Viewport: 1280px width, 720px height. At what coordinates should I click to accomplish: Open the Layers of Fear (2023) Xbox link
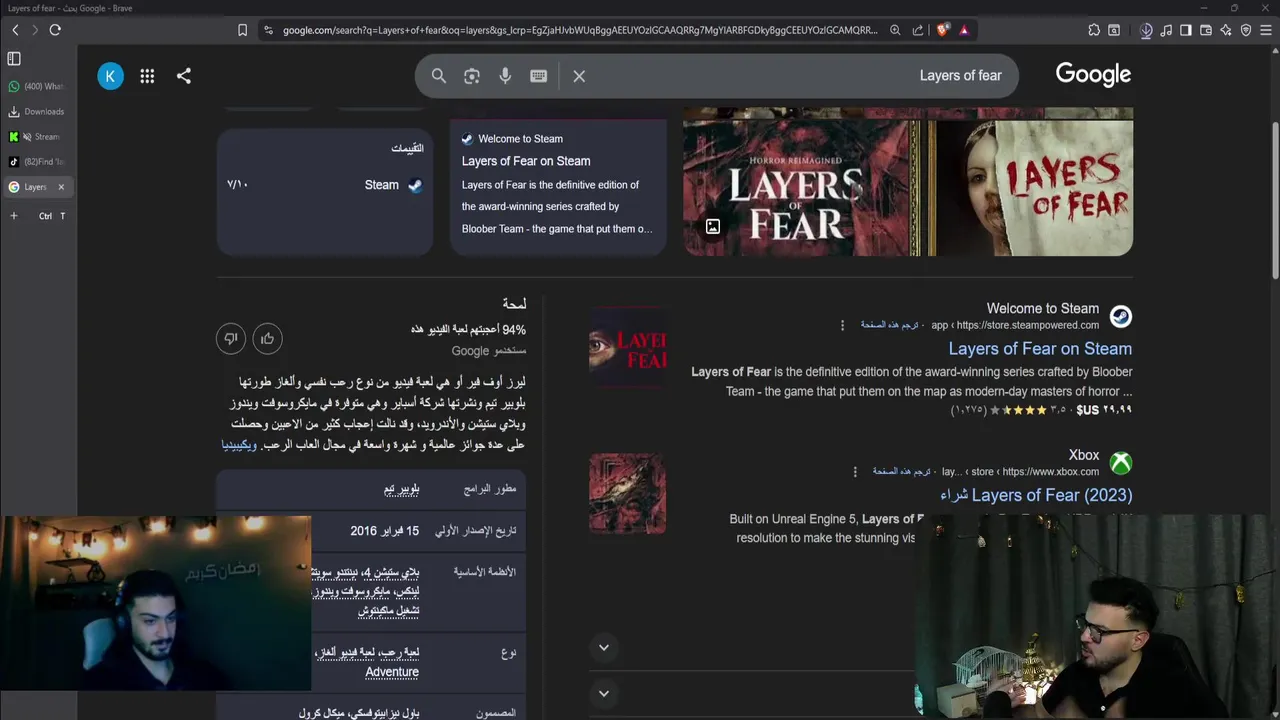[1036, 495]
